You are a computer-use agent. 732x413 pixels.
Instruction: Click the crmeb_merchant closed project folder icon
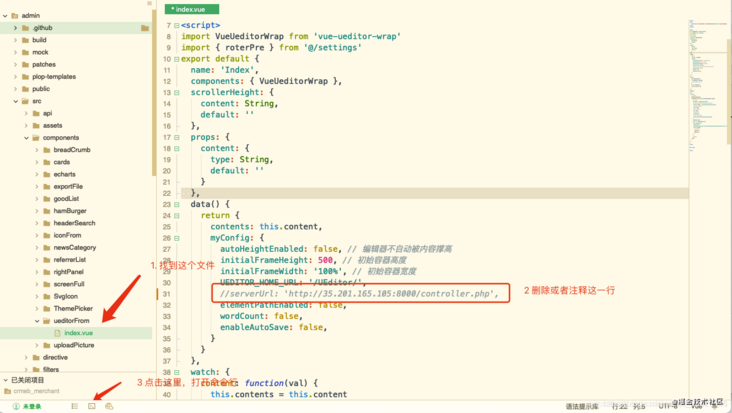click(7, 391)
